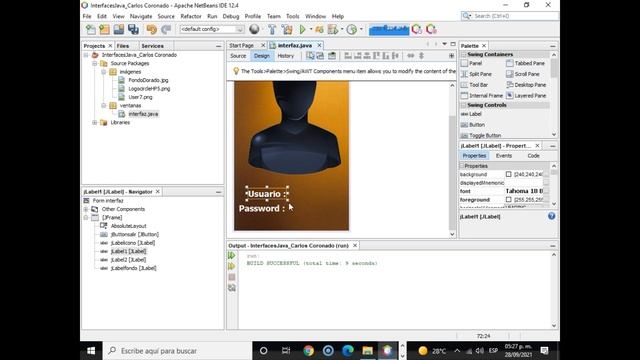Open Windows Start menu

click(91, 351)
